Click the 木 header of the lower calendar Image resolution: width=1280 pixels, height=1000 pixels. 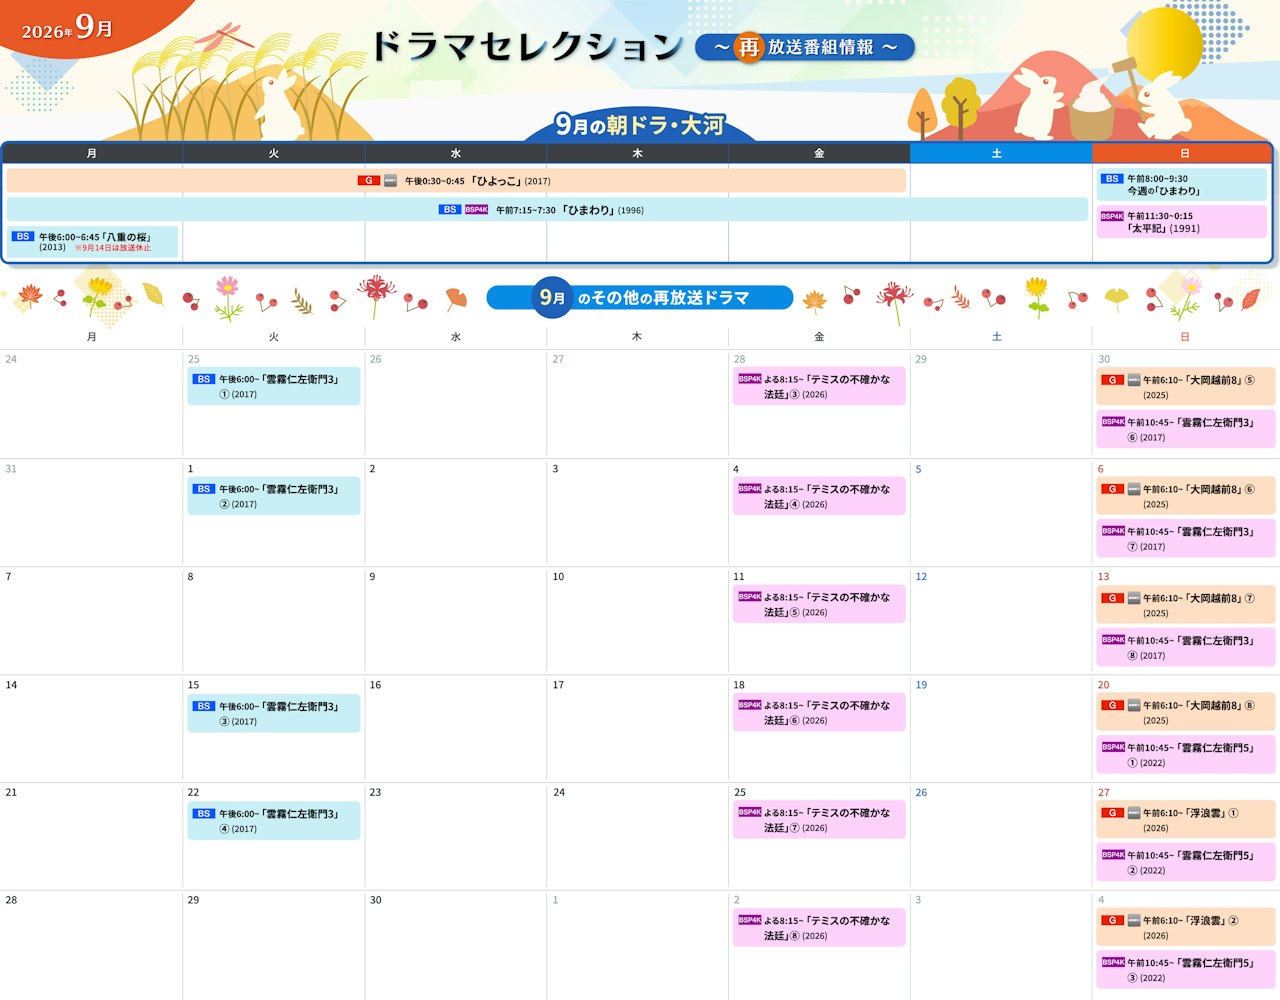637,337
